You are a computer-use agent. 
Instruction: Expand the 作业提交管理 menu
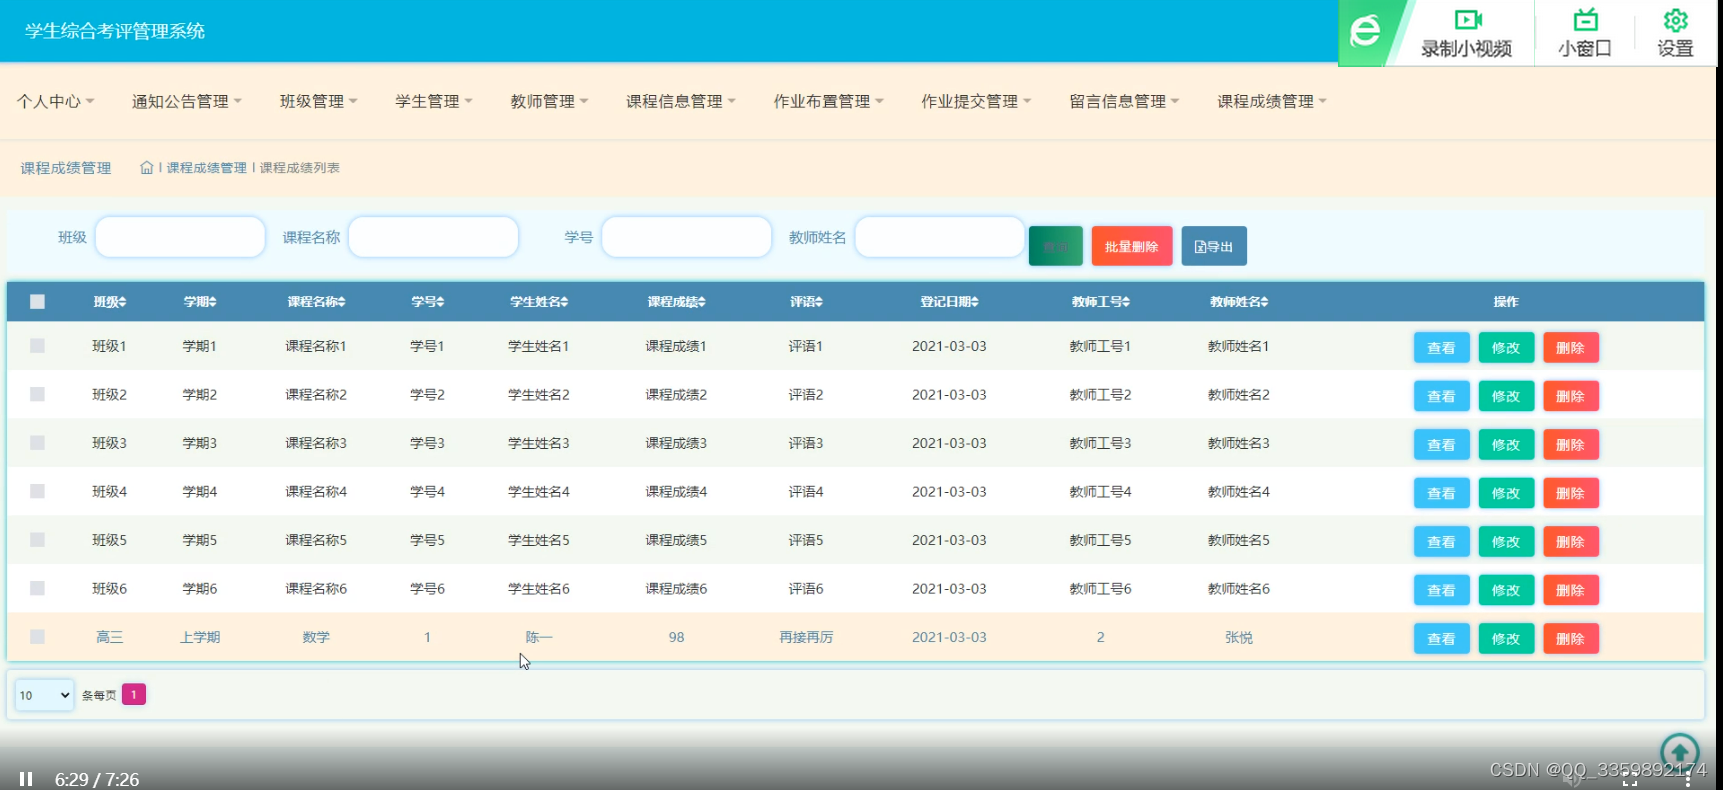[x=976, y=101]
